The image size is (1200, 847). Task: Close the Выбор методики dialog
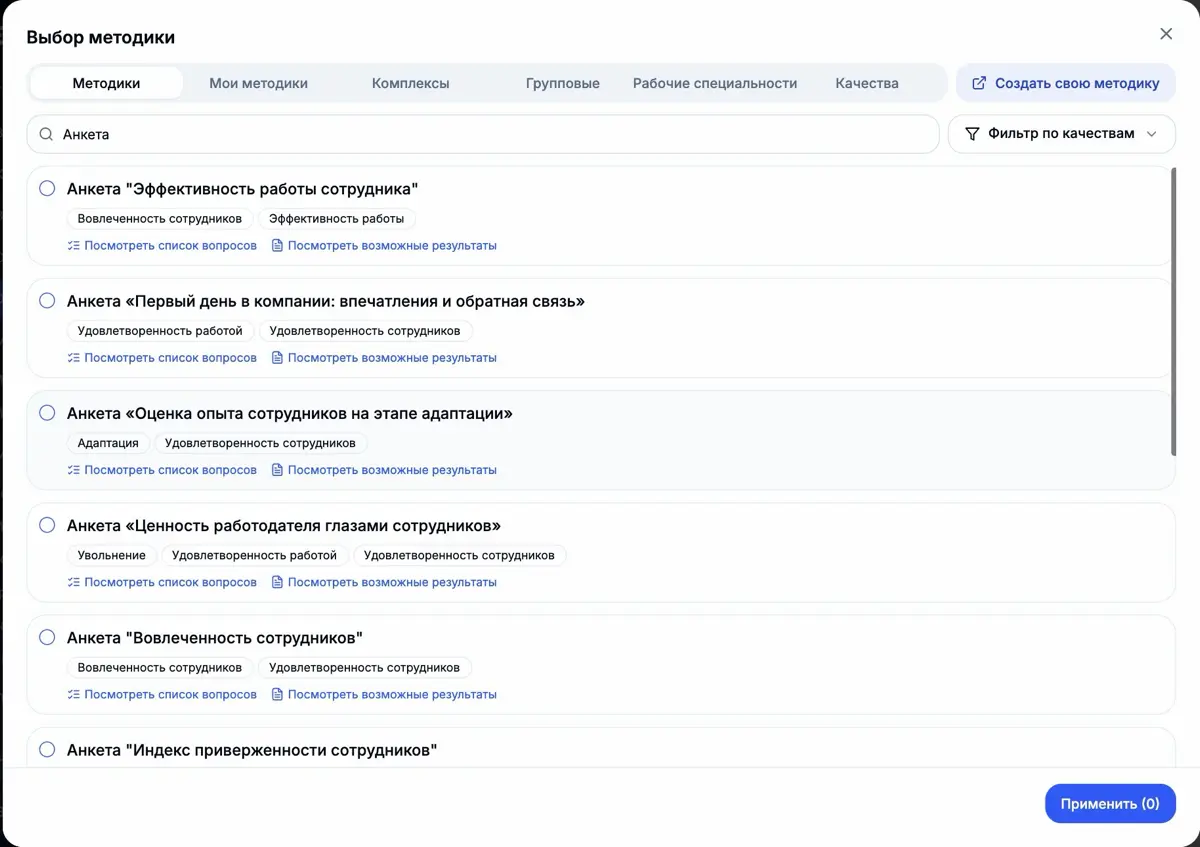tap(1166, 34)
